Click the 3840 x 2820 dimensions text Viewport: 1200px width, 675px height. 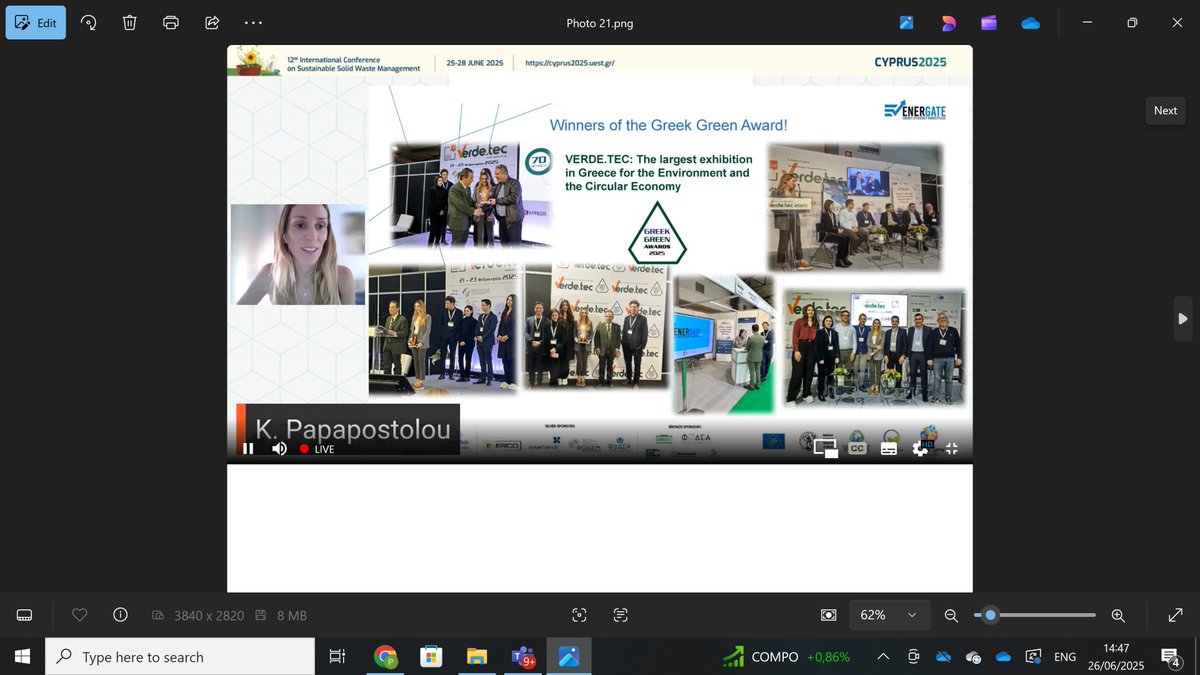pos(208,616)
